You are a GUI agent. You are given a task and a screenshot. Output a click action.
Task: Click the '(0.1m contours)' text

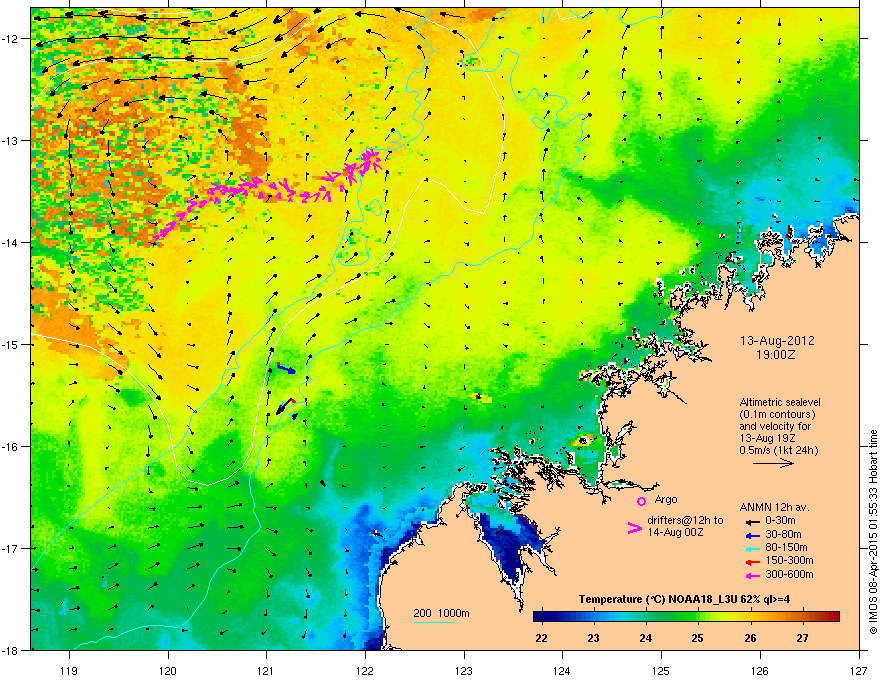tap(777, 414)
